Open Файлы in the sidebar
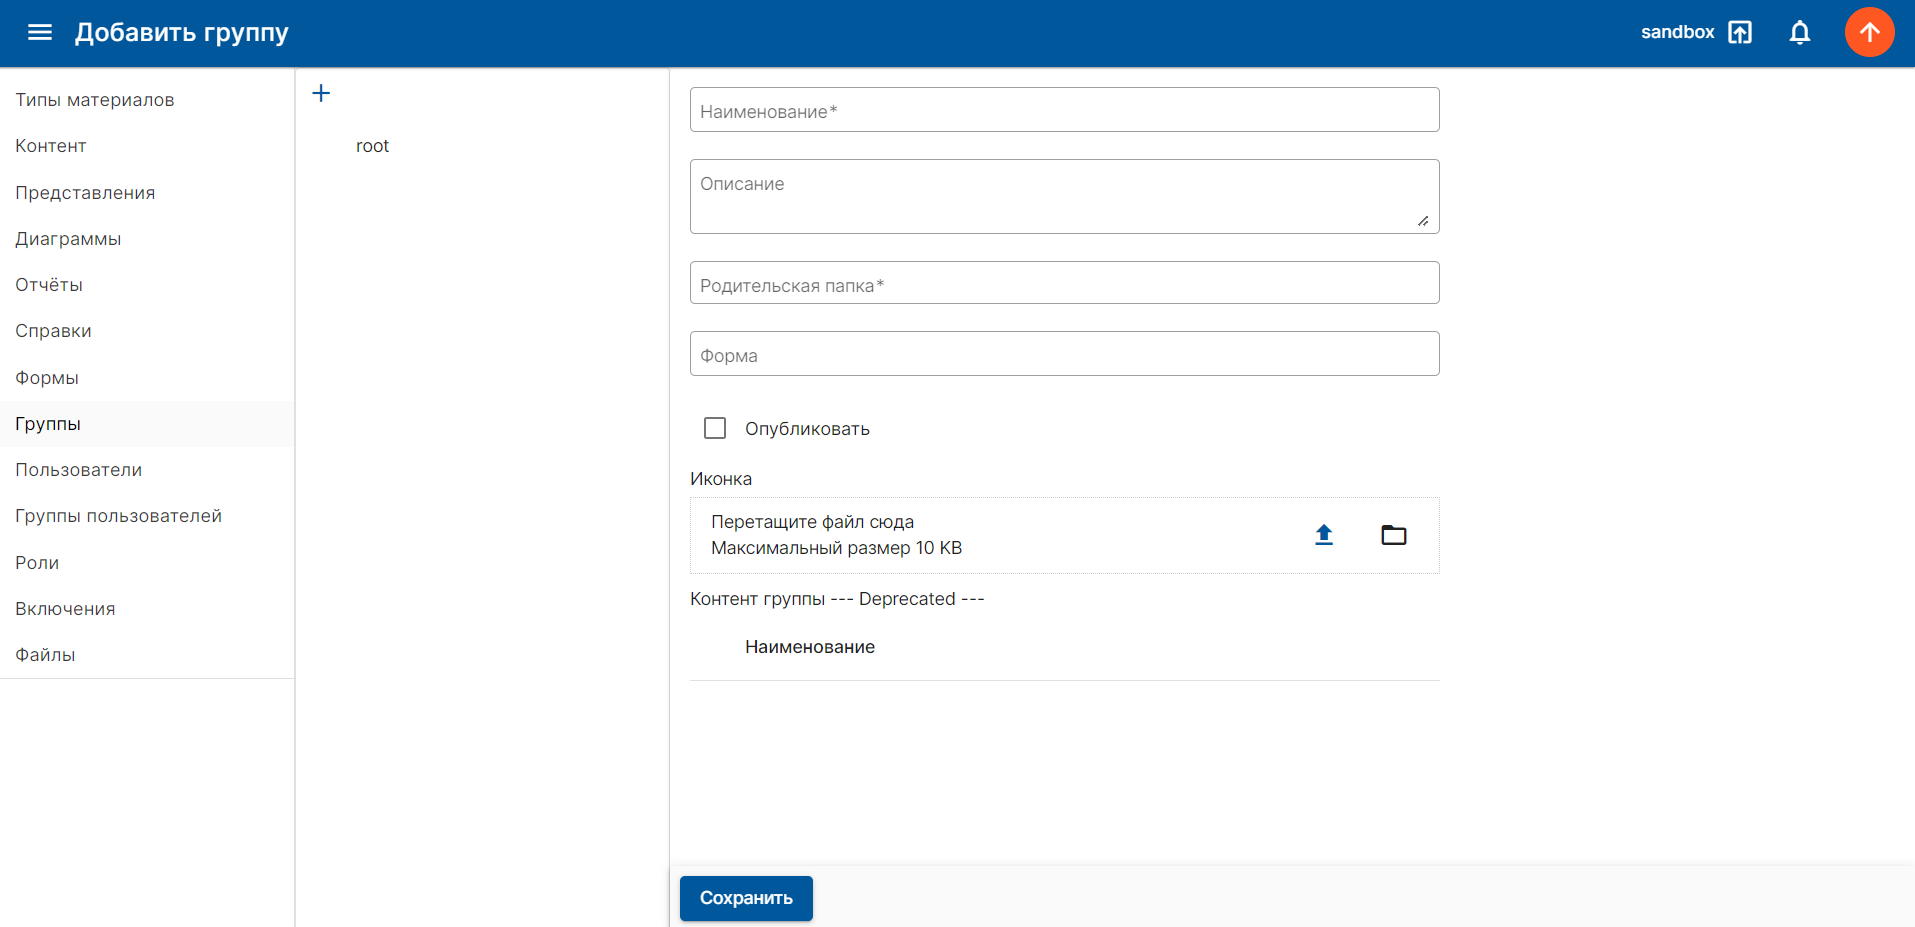The image size is (1915, 927). [147, 655]
